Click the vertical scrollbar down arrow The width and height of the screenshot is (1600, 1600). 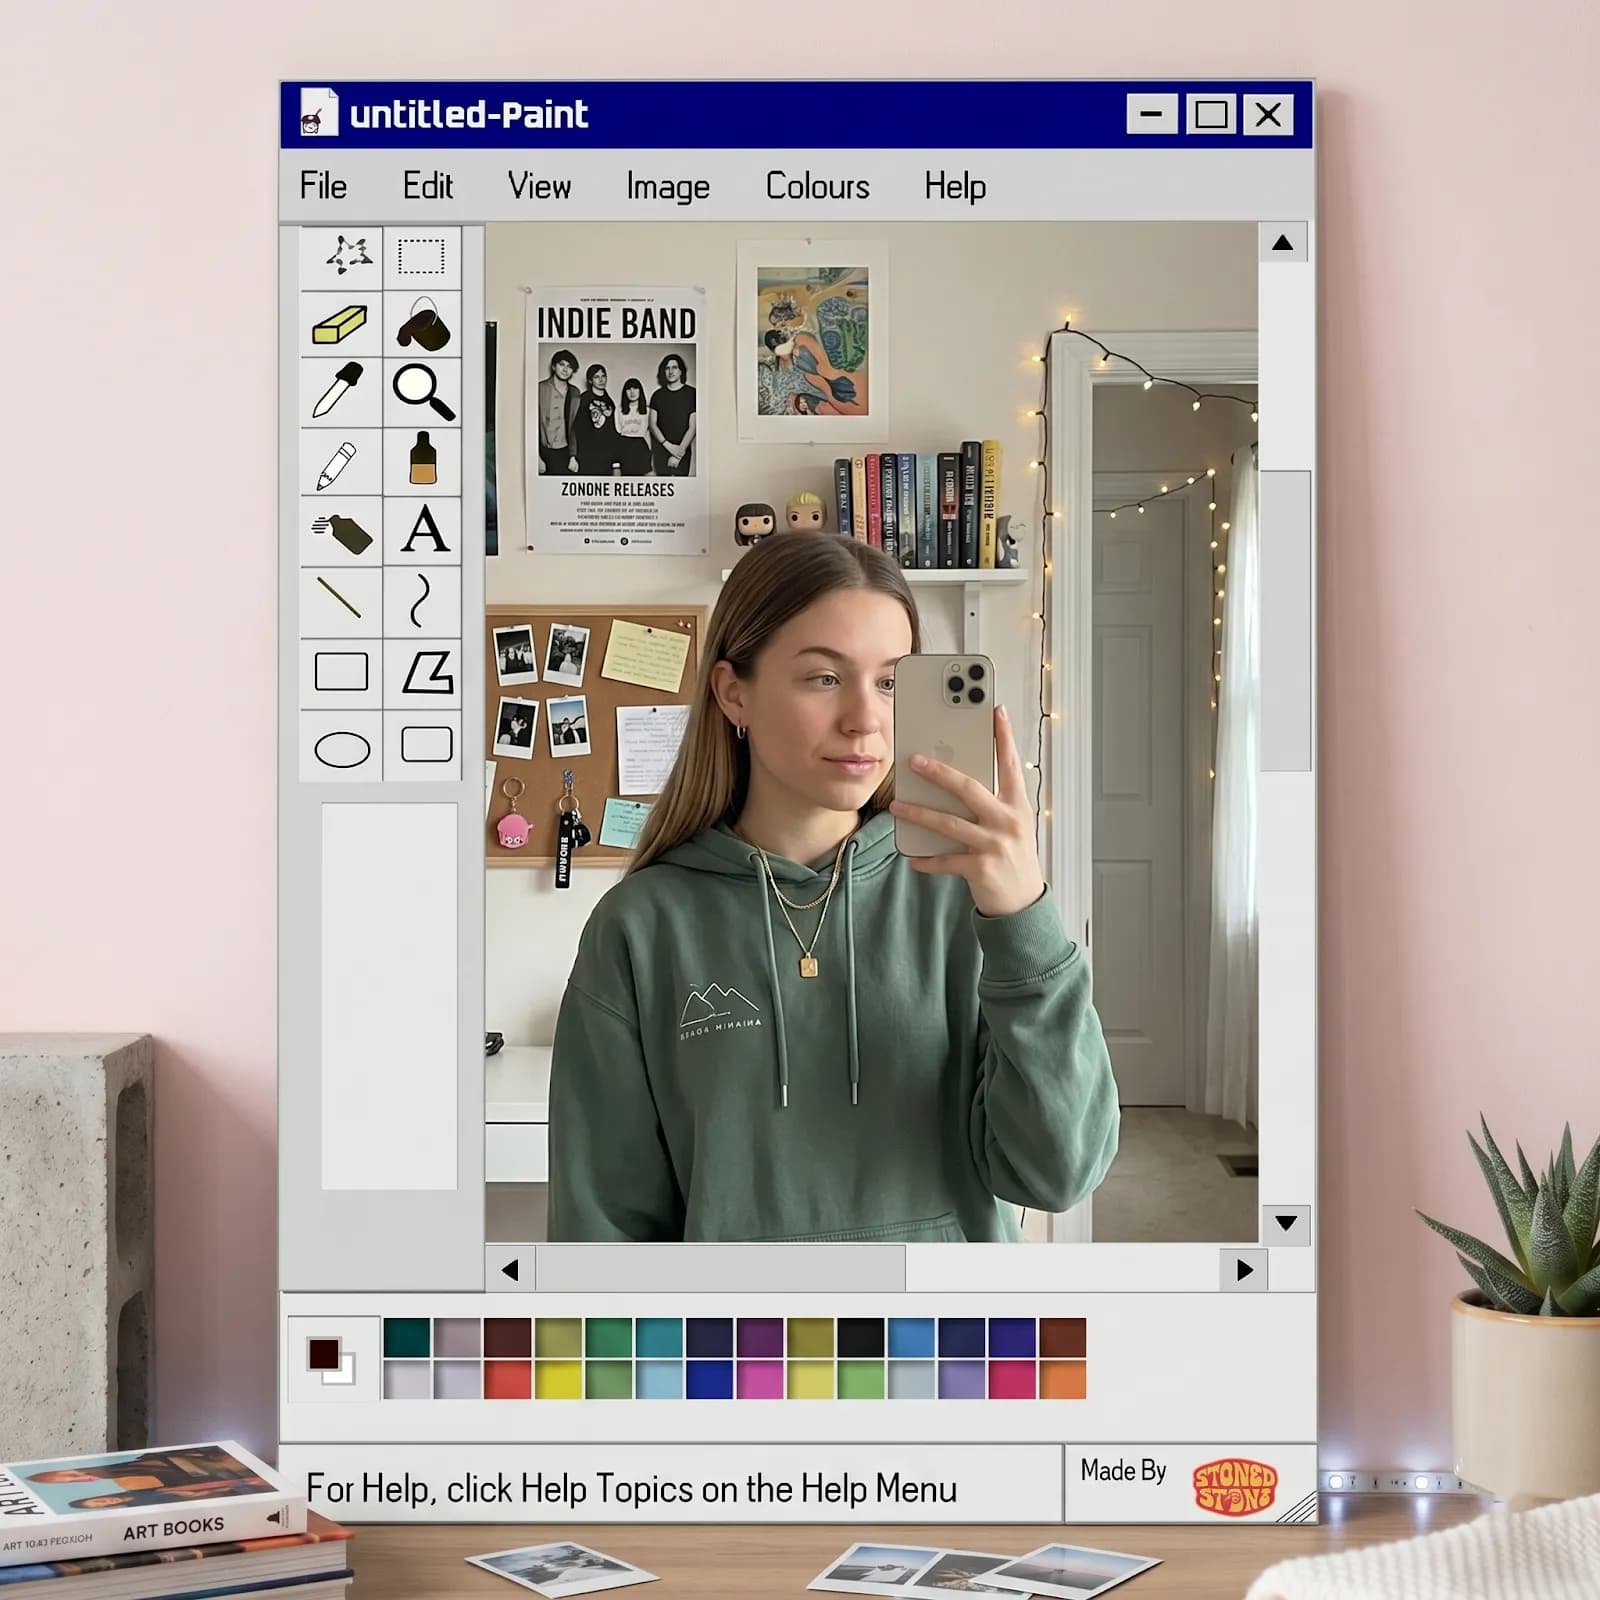pyautogui.click(x=1286, y=1223)
